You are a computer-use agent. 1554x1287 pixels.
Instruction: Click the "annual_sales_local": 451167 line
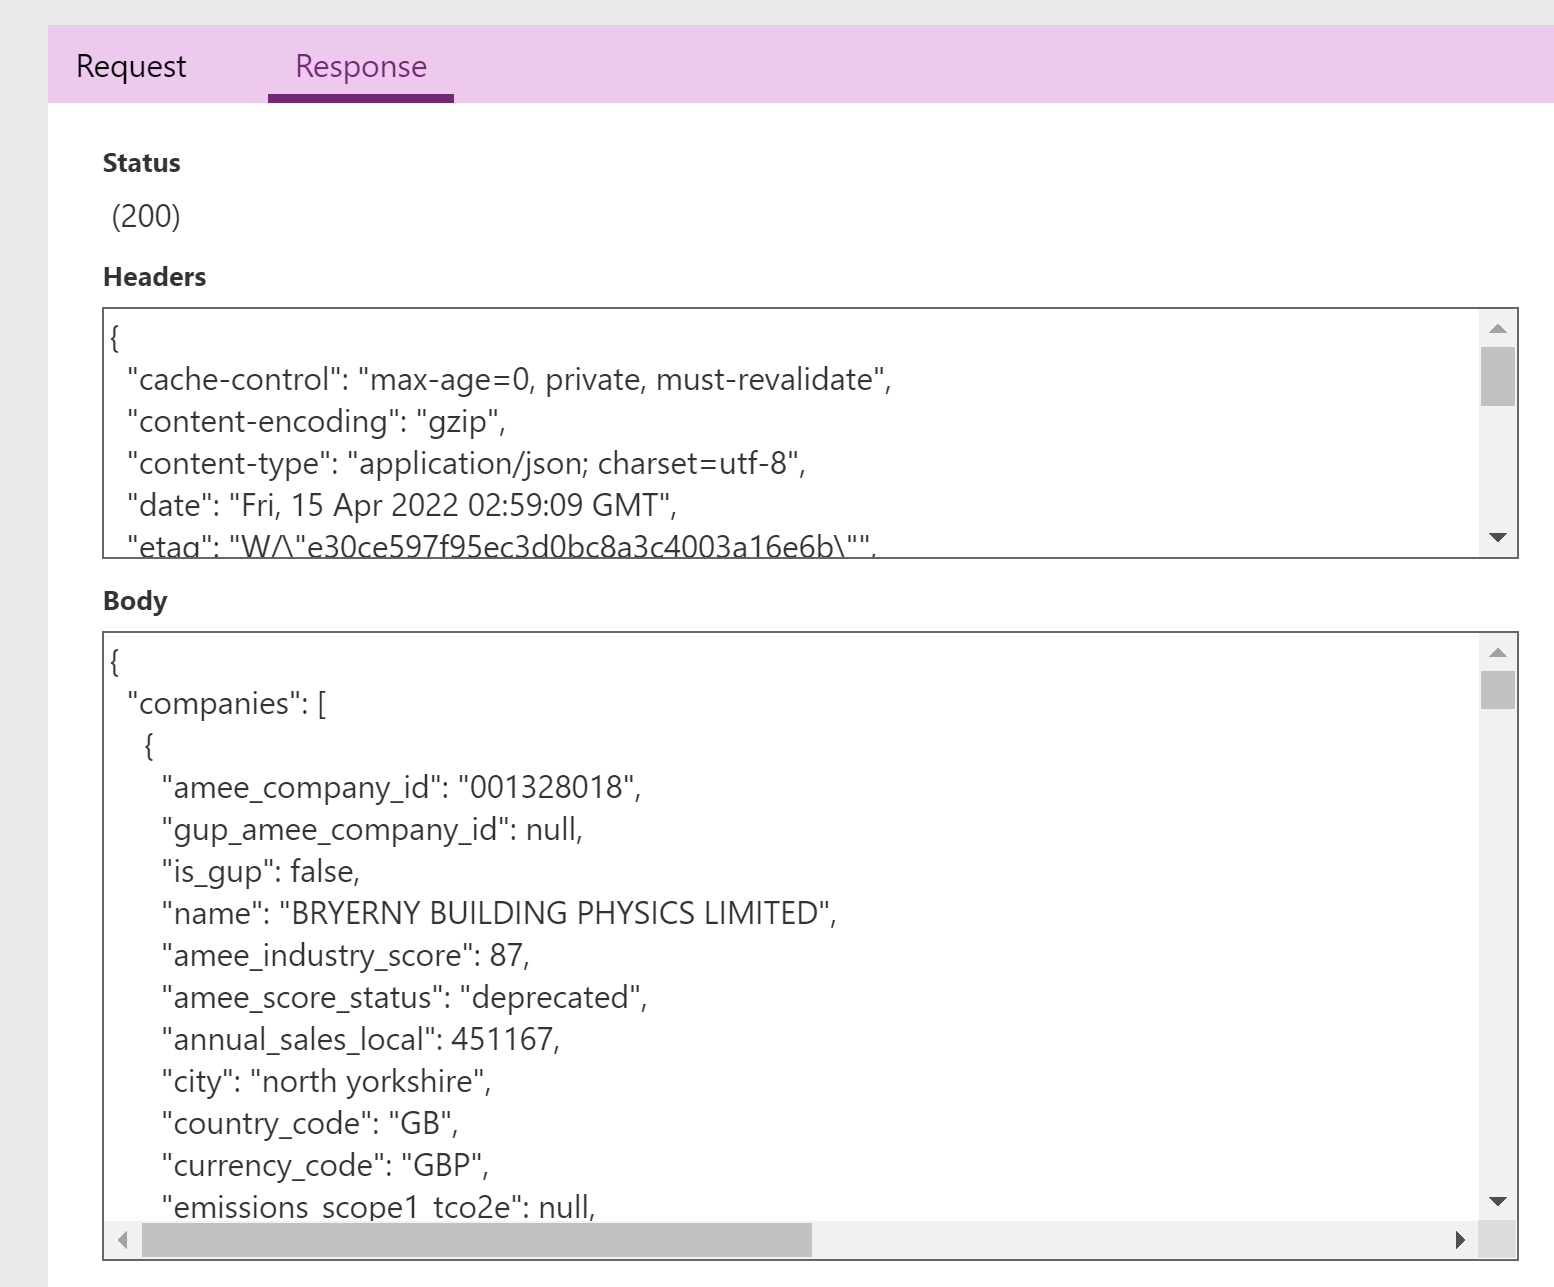pos(360,1040)
